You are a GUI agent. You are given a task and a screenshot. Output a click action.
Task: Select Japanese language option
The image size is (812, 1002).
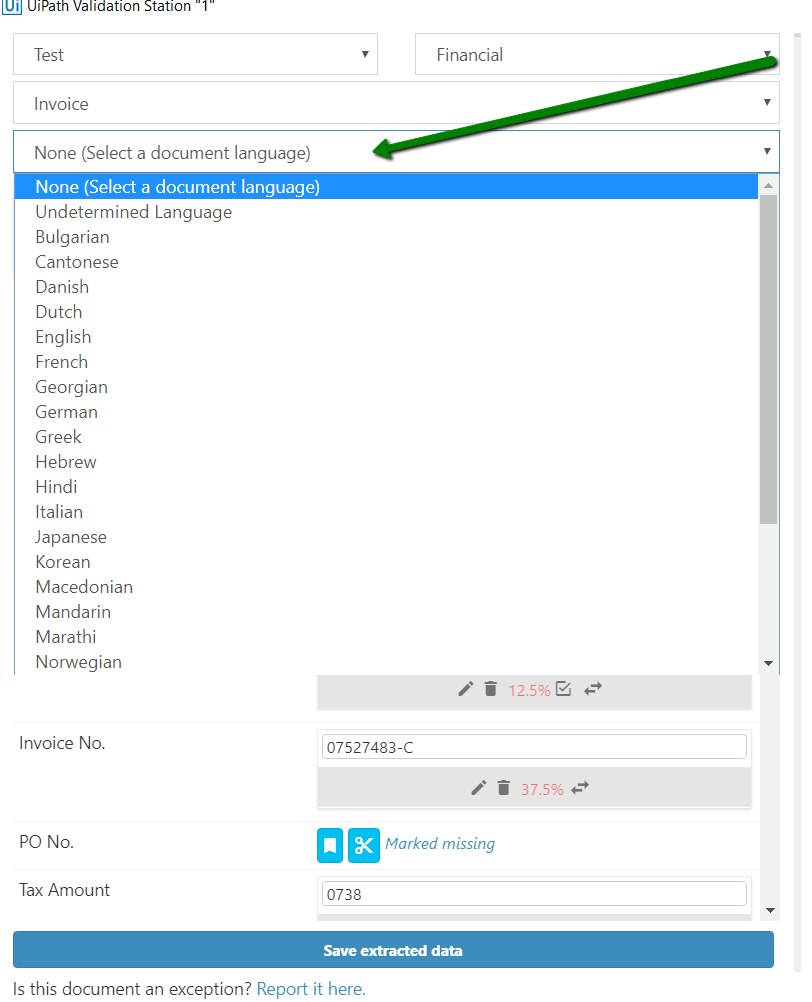pos(386,536)
